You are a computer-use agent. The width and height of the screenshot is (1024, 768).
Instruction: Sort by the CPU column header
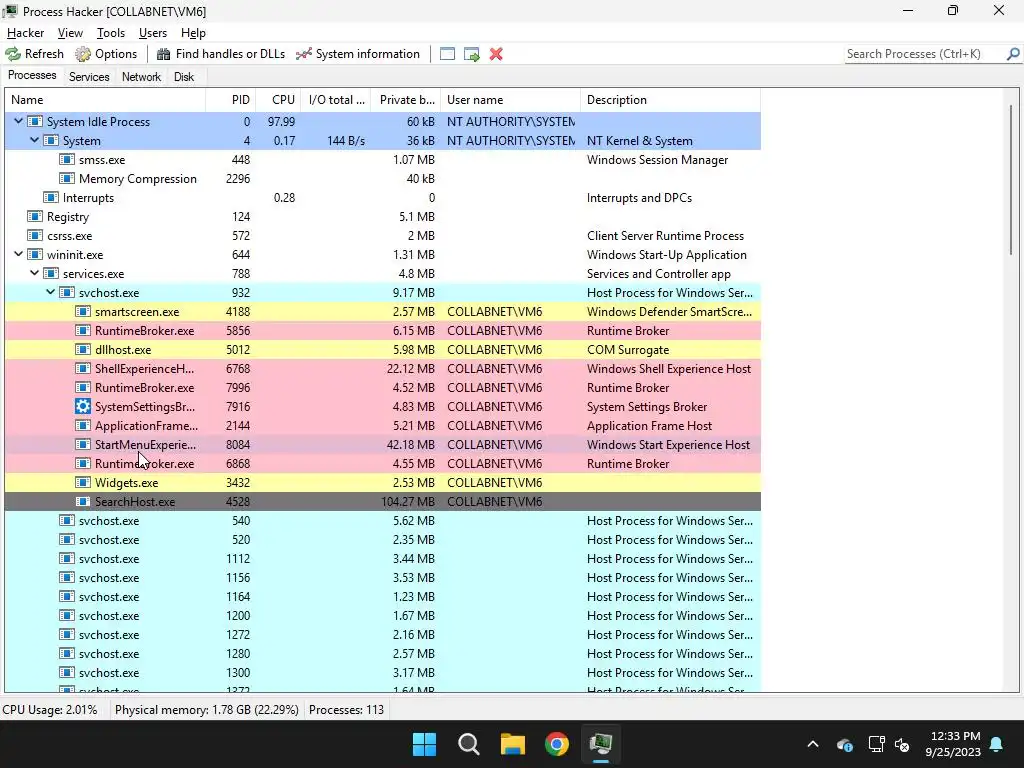coord(278,100)
